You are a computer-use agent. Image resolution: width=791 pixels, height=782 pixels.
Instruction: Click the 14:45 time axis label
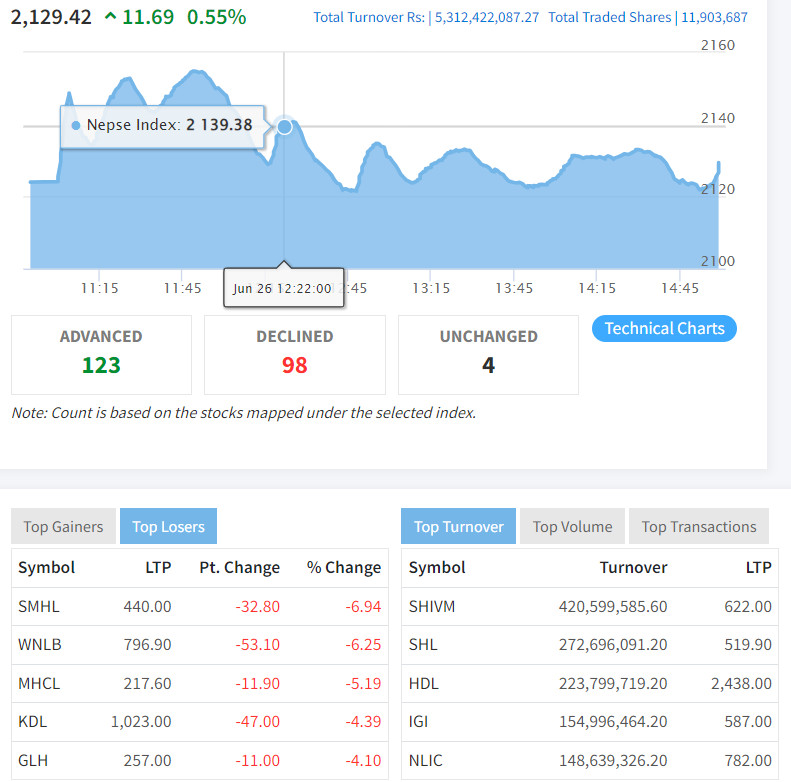(x=680, y=288)
